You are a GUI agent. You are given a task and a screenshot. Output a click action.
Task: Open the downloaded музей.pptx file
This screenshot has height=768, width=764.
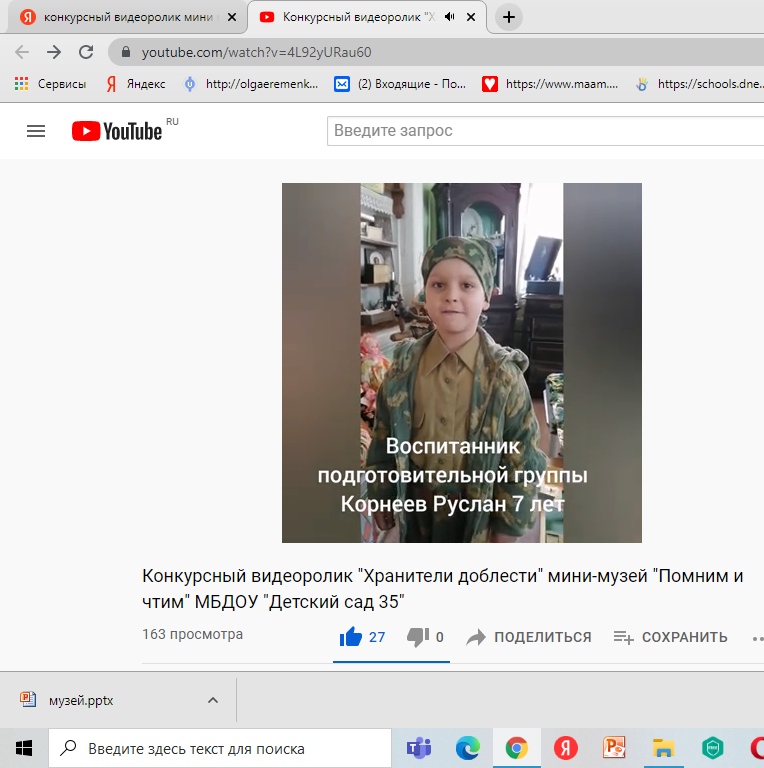pos(80,700)
